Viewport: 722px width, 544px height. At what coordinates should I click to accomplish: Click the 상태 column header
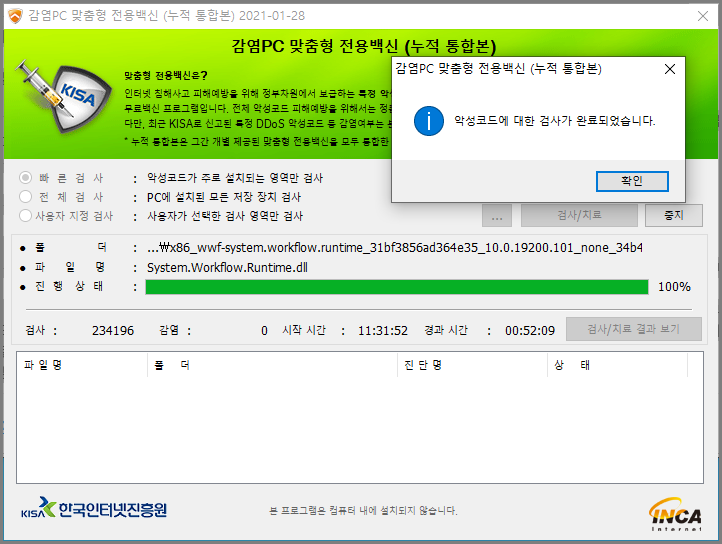coord(617,365)
